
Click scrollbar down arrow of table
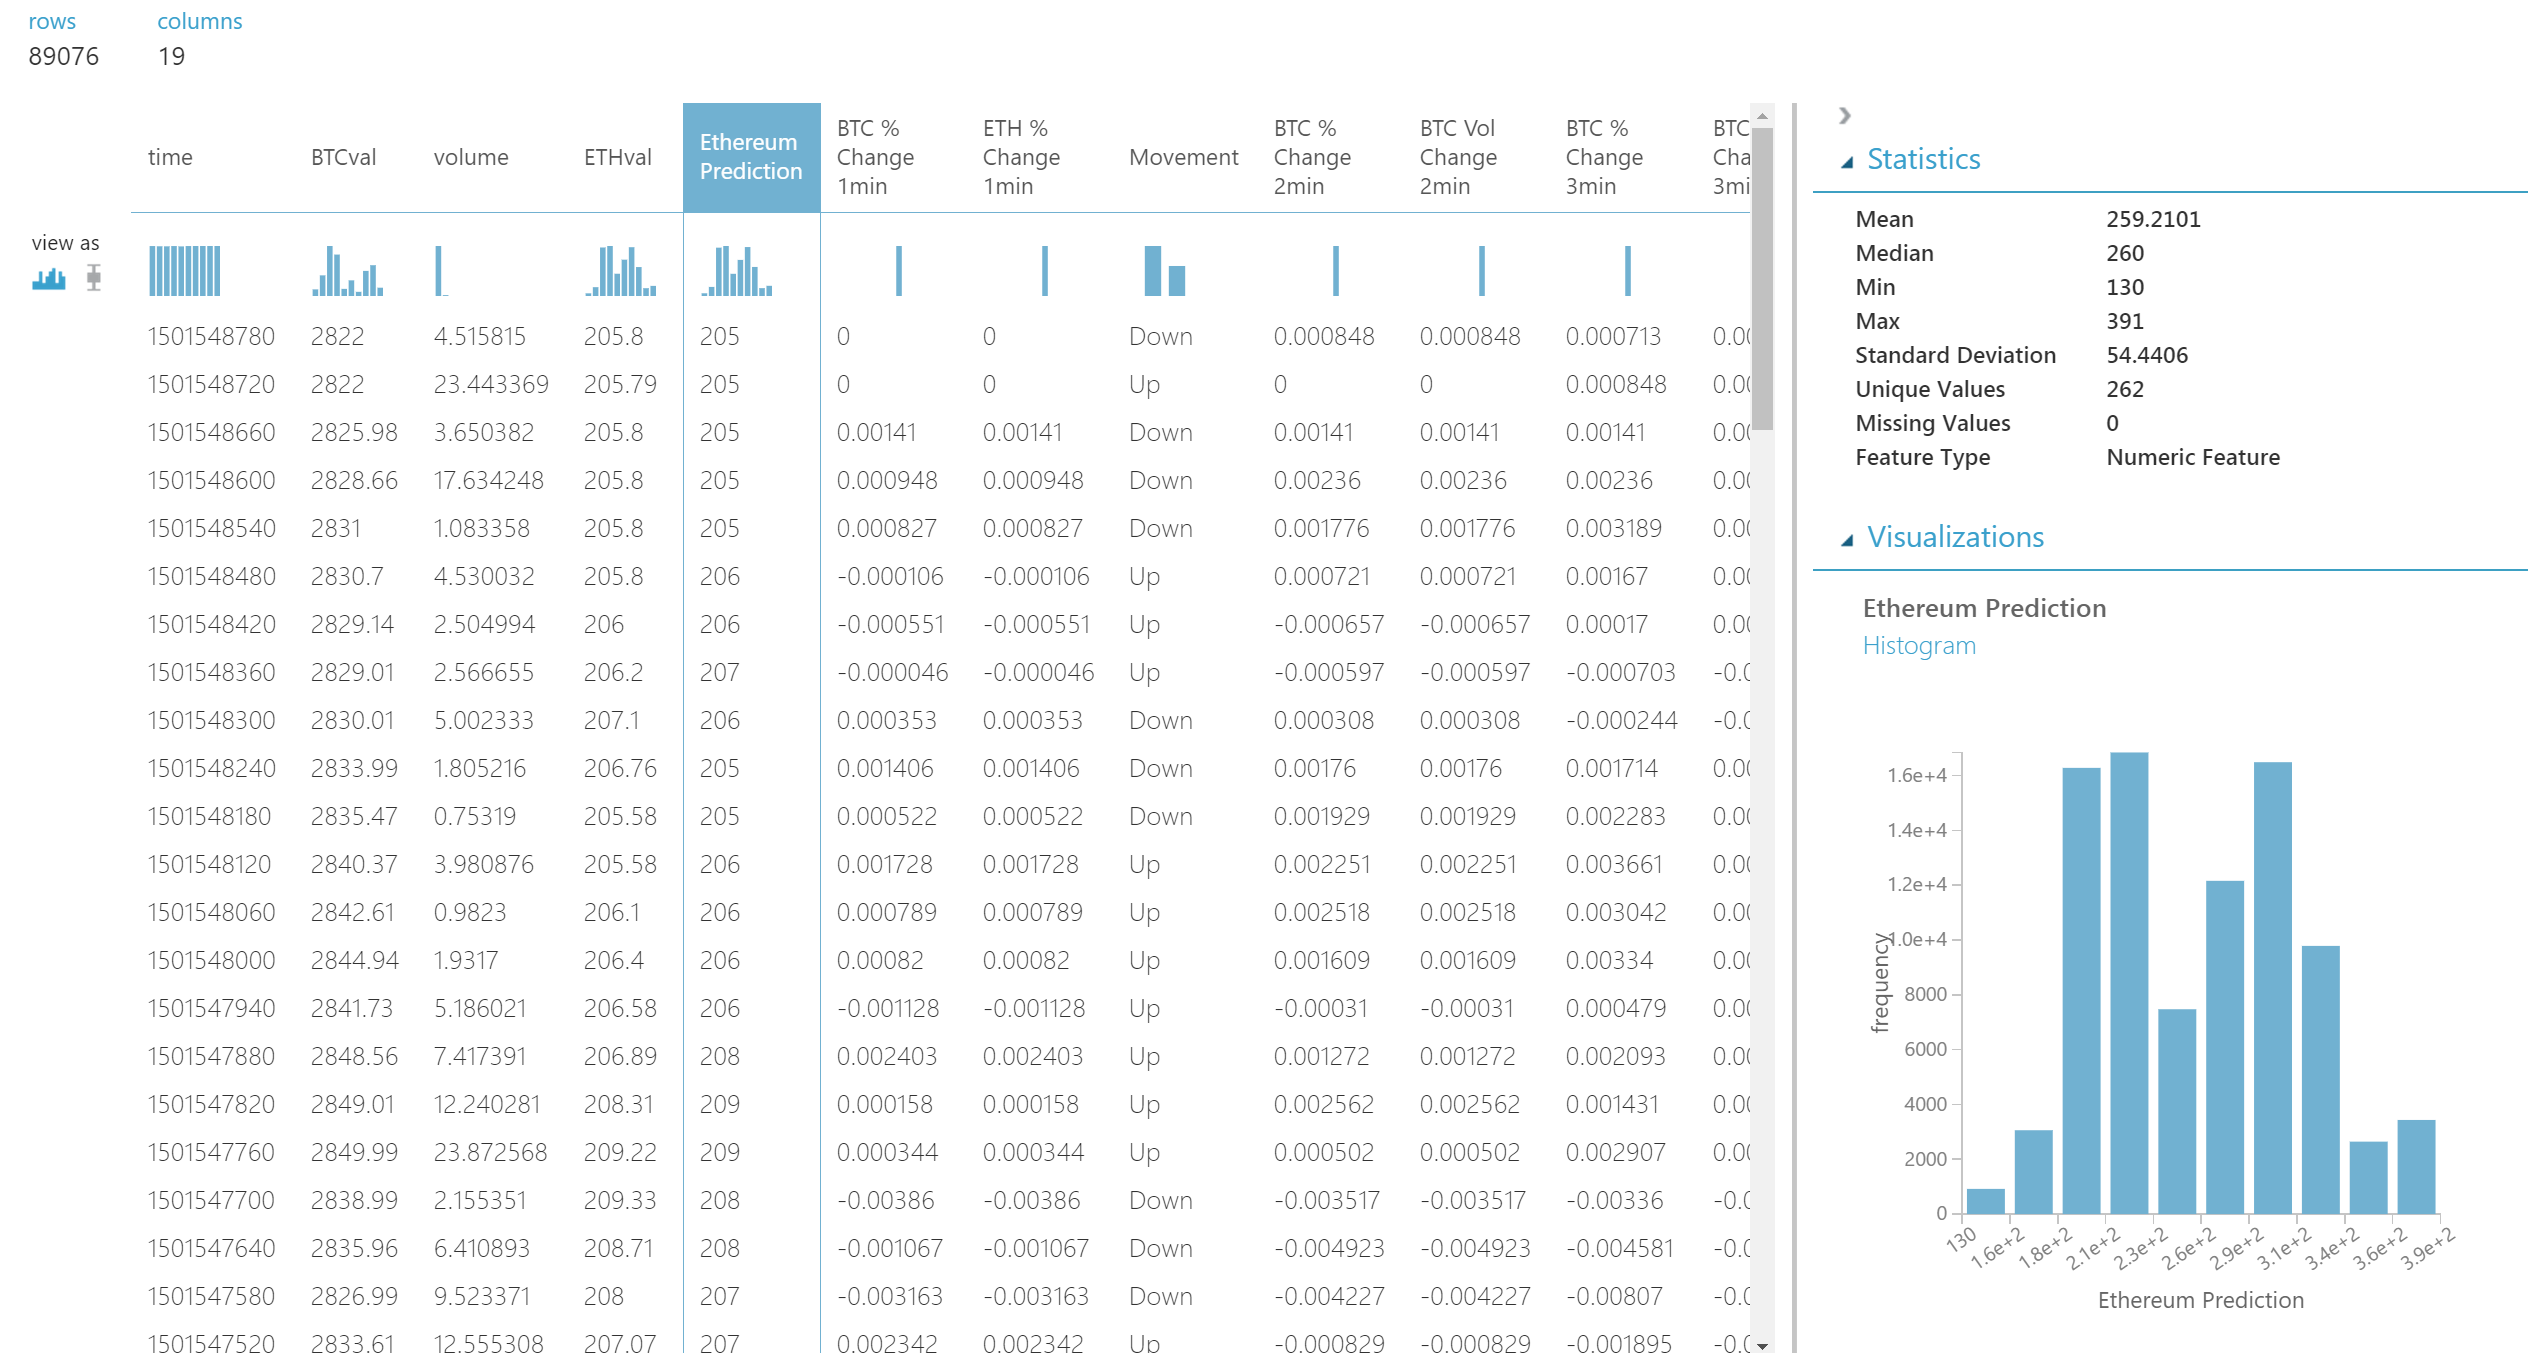click(x=1762, y=1345)
